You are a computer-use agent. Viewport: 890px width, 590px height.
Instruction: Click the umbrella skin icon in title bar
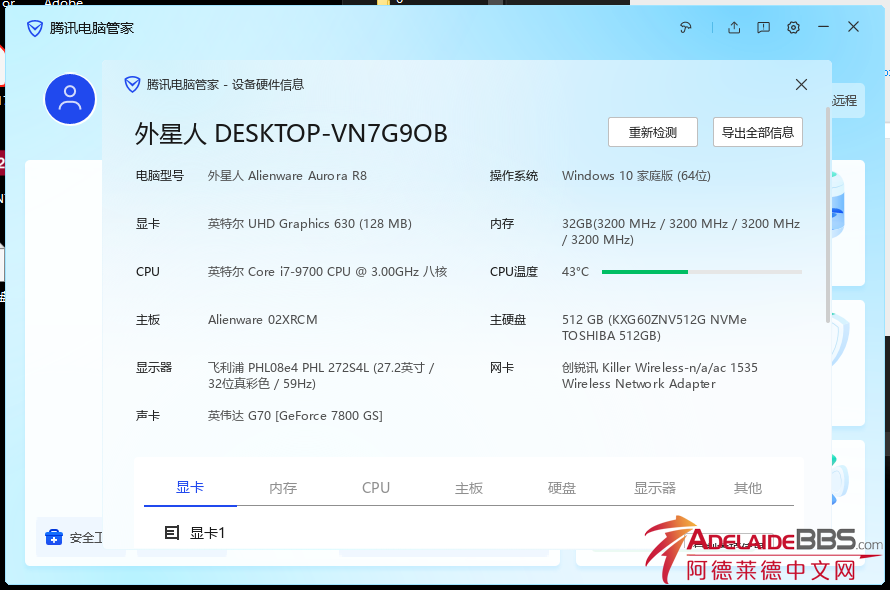tap(686, 28)
